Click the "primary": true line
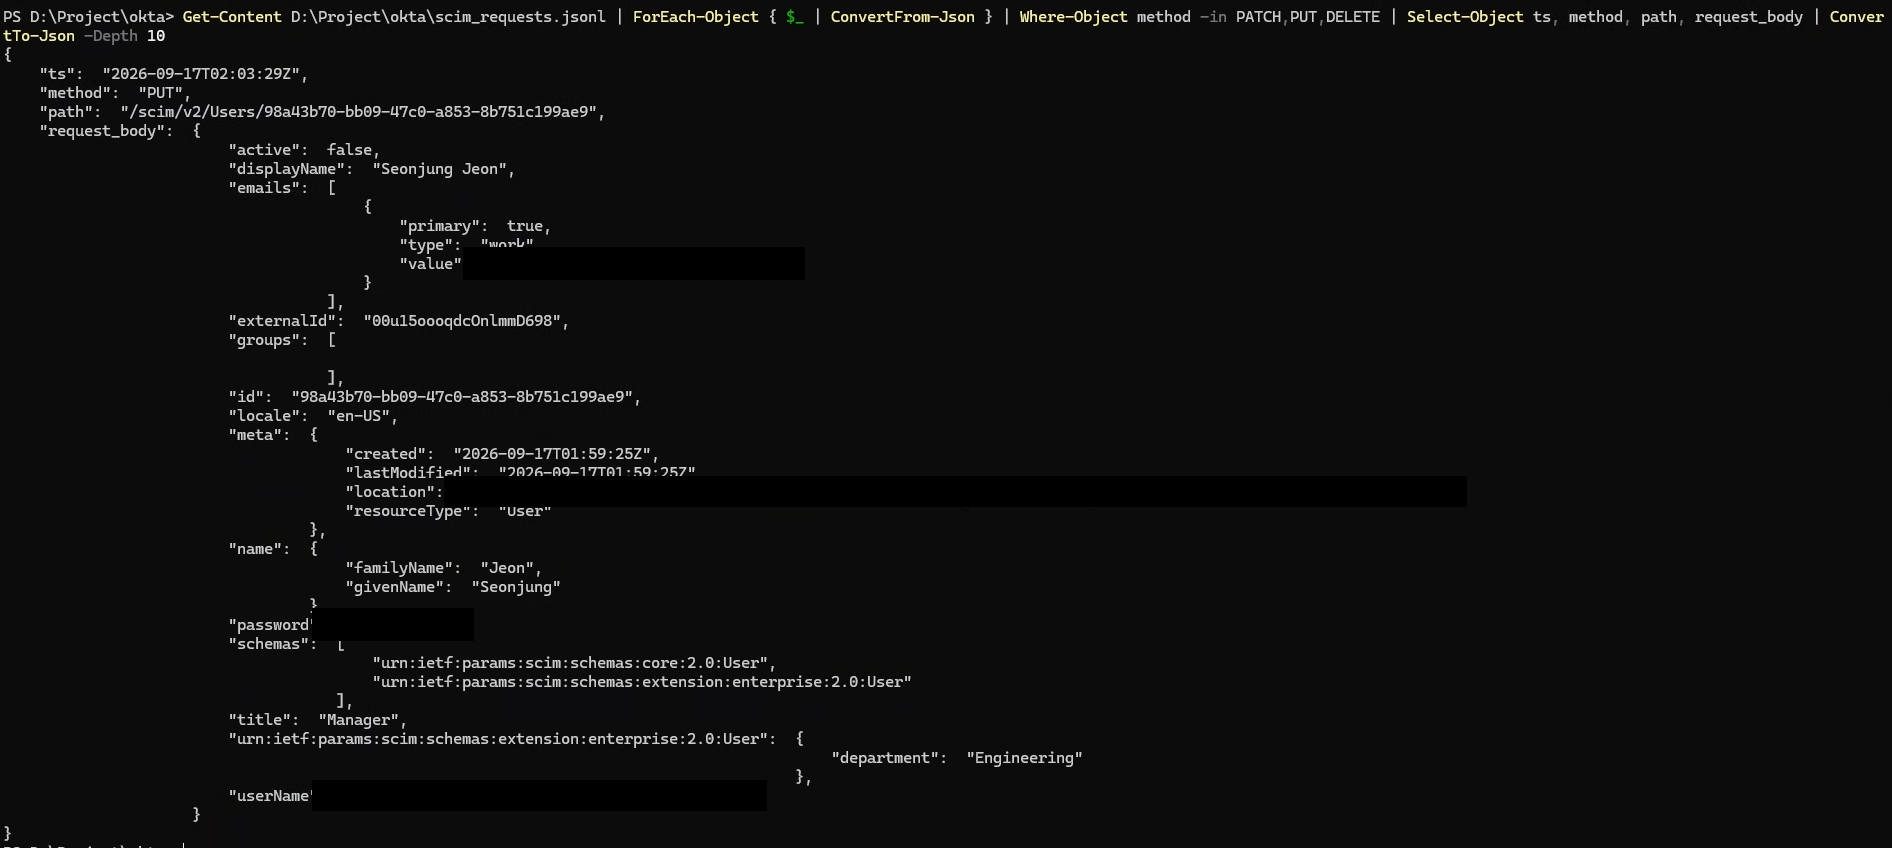Image resolution: width=1892 pixels, height=848 pixels. pyautogui.click(x=475, y=226)
